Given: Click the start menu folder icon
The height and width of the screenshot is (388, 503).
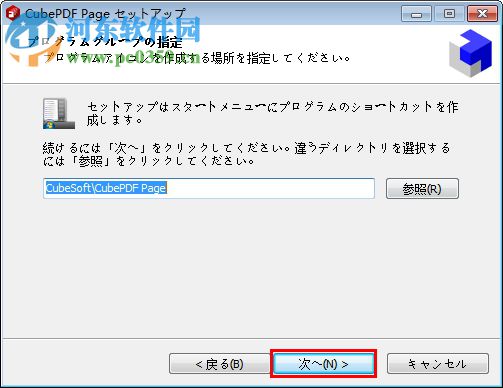Looking at the screenshot, I should (59, 113).
